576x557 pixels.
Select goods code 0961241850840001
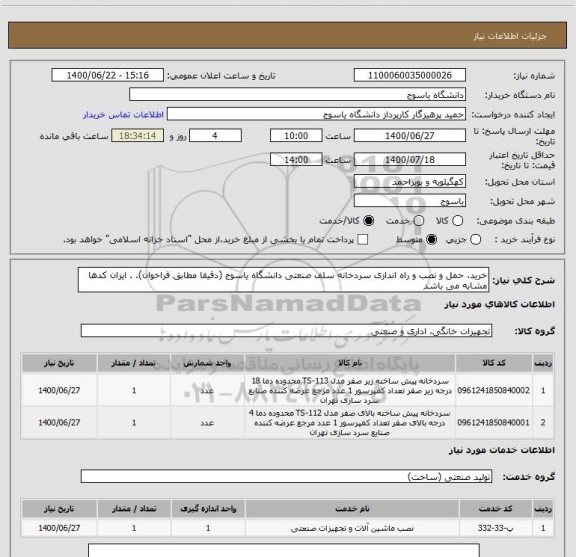493,423
